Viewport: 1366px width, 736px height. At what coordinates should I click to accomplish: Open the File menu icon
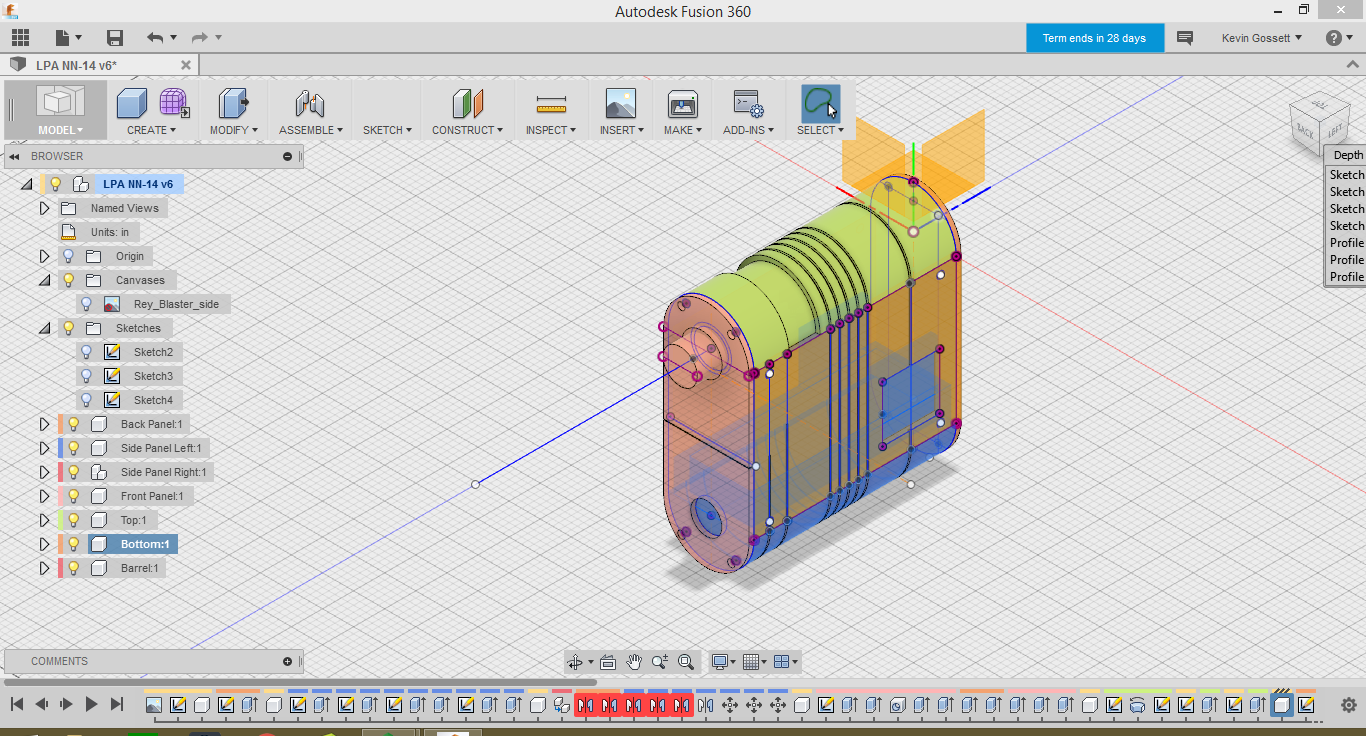(63, 38)
